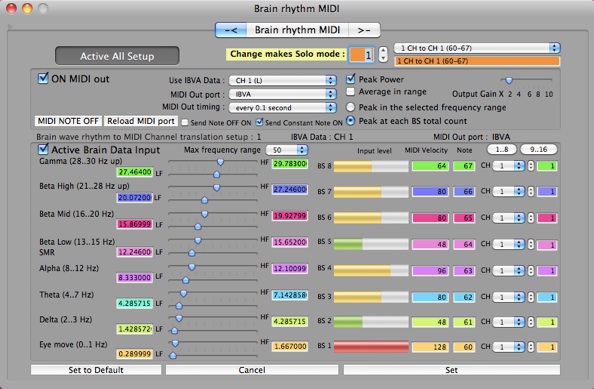Click the BS 1 red input level bar
This screenshot has width=594, height=389.
(371, 346)
